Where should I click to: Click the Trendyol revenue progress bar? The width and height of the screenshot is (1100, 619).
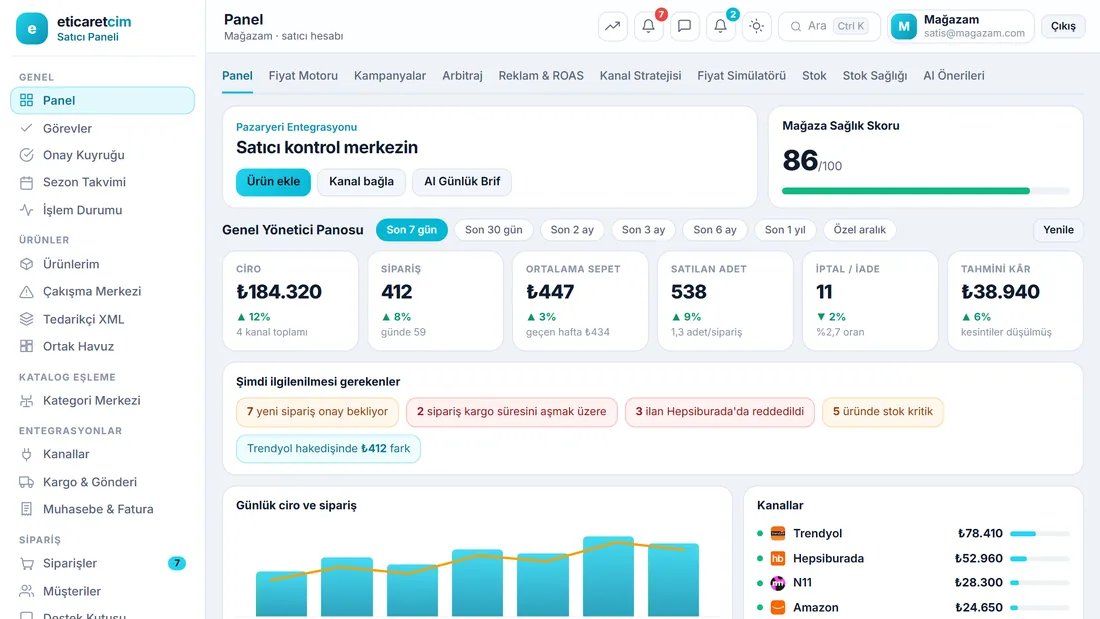pos(1040,534)
